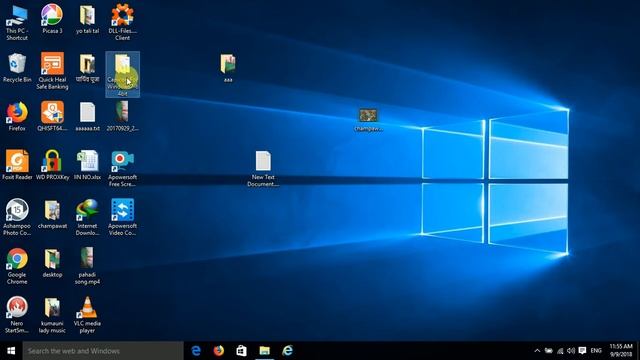Show hidden system tray icons
The height and width of the screenshot is (360, 640).
pos(537,351)
